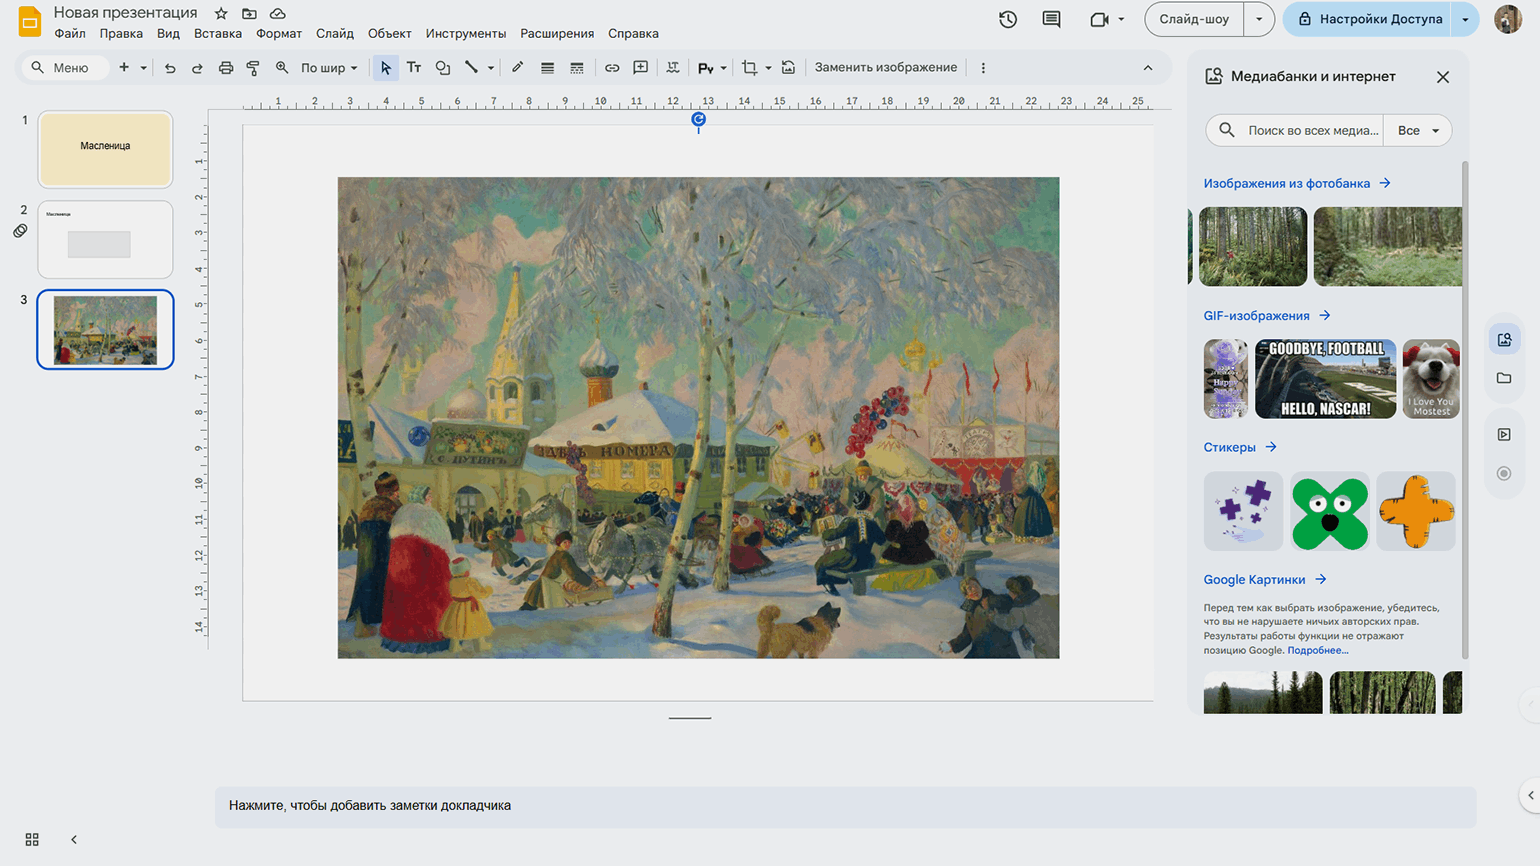Click the undo arrow

click(170, 68)
